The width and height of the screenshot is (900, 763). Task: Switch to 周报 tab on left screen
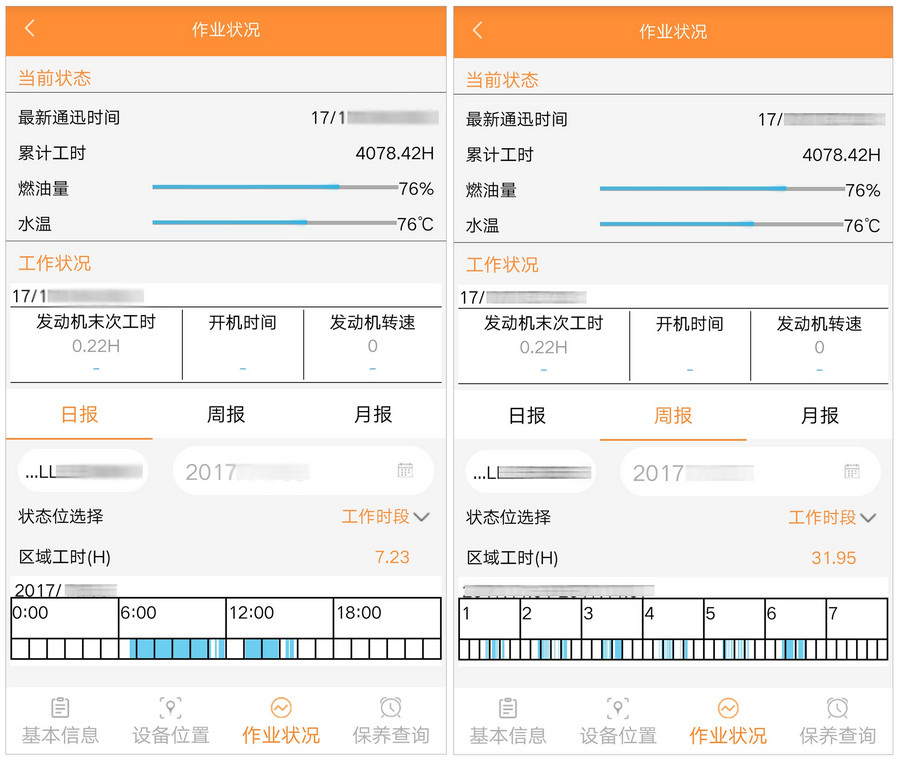[x=226, y=414]
